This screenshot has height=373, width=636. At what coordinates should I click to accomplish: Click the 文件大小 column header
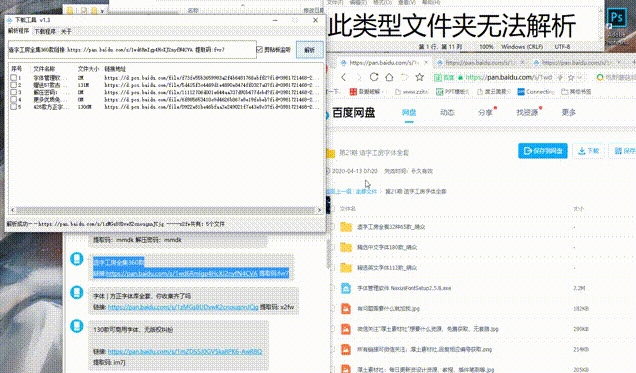click(88, 69)
